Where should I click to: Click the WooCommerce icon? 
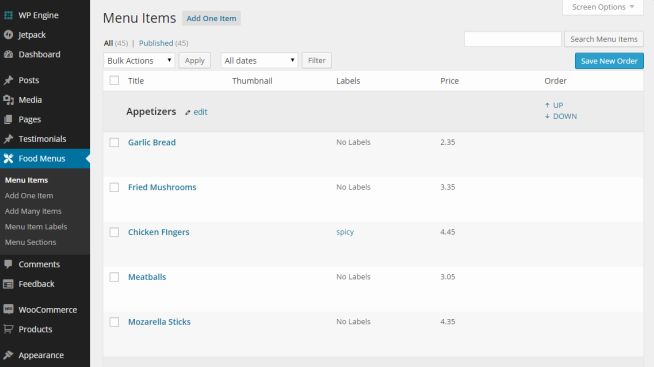(8, 309)
